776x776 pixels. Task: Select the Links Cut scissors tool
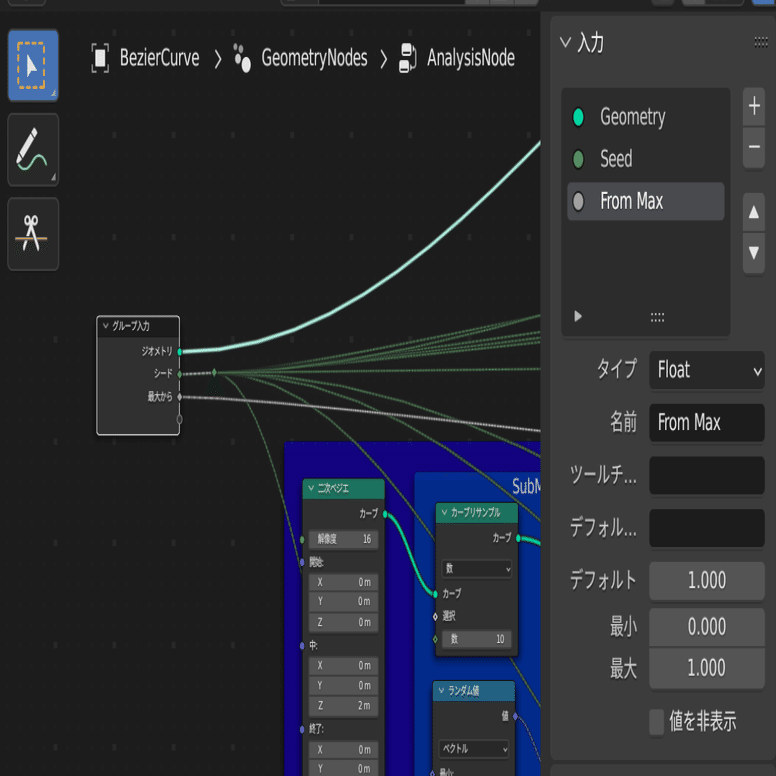(33, 234)
